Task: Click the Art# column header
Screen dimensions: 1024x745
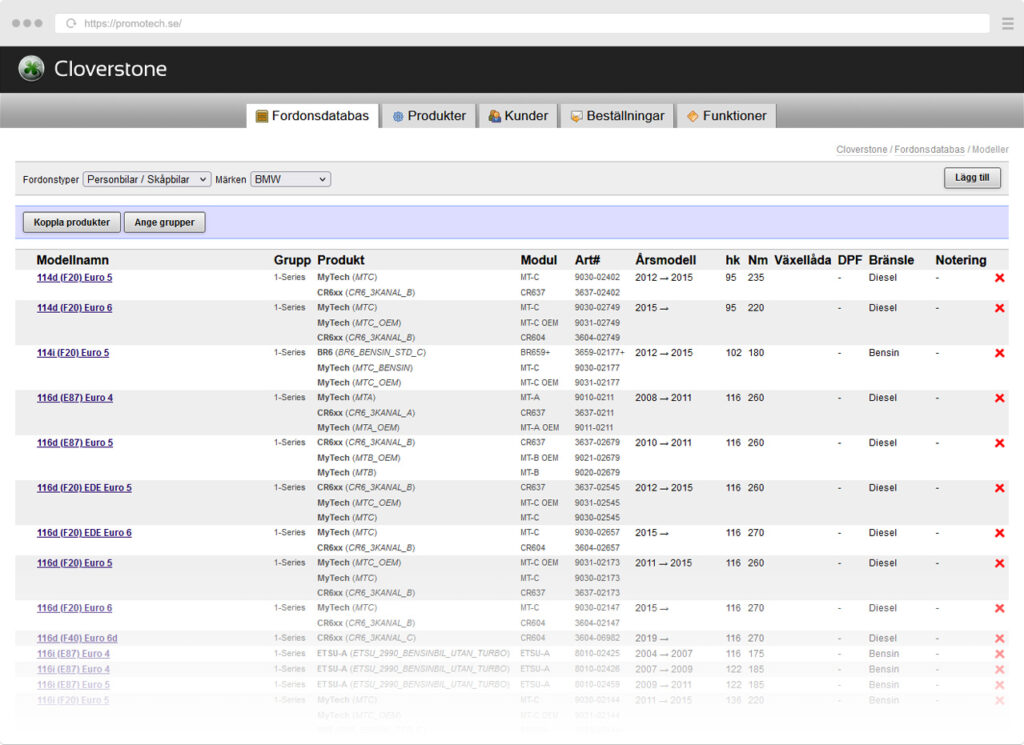Action: click(x=587, y=260)
